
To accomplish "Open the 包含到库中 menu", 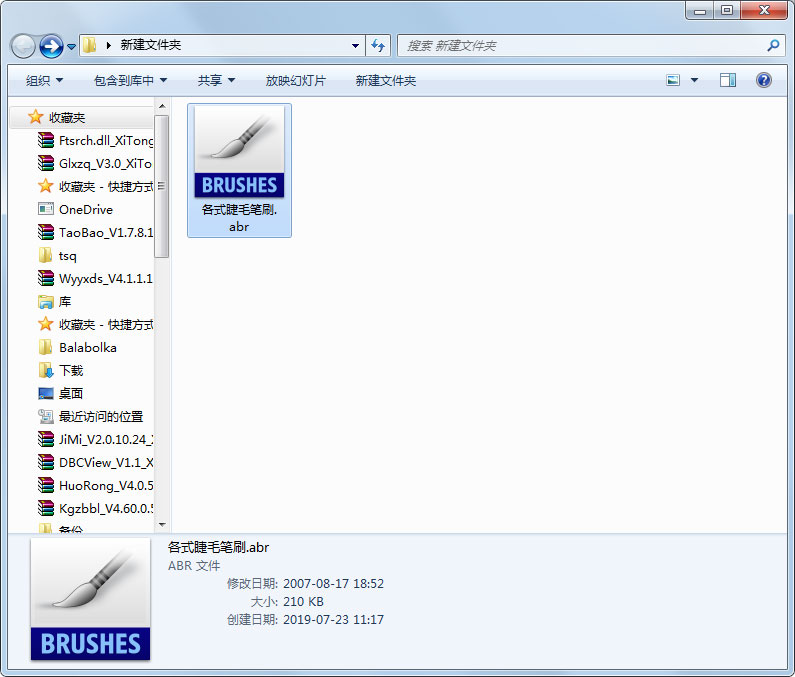I will click(x=130, y=81).
